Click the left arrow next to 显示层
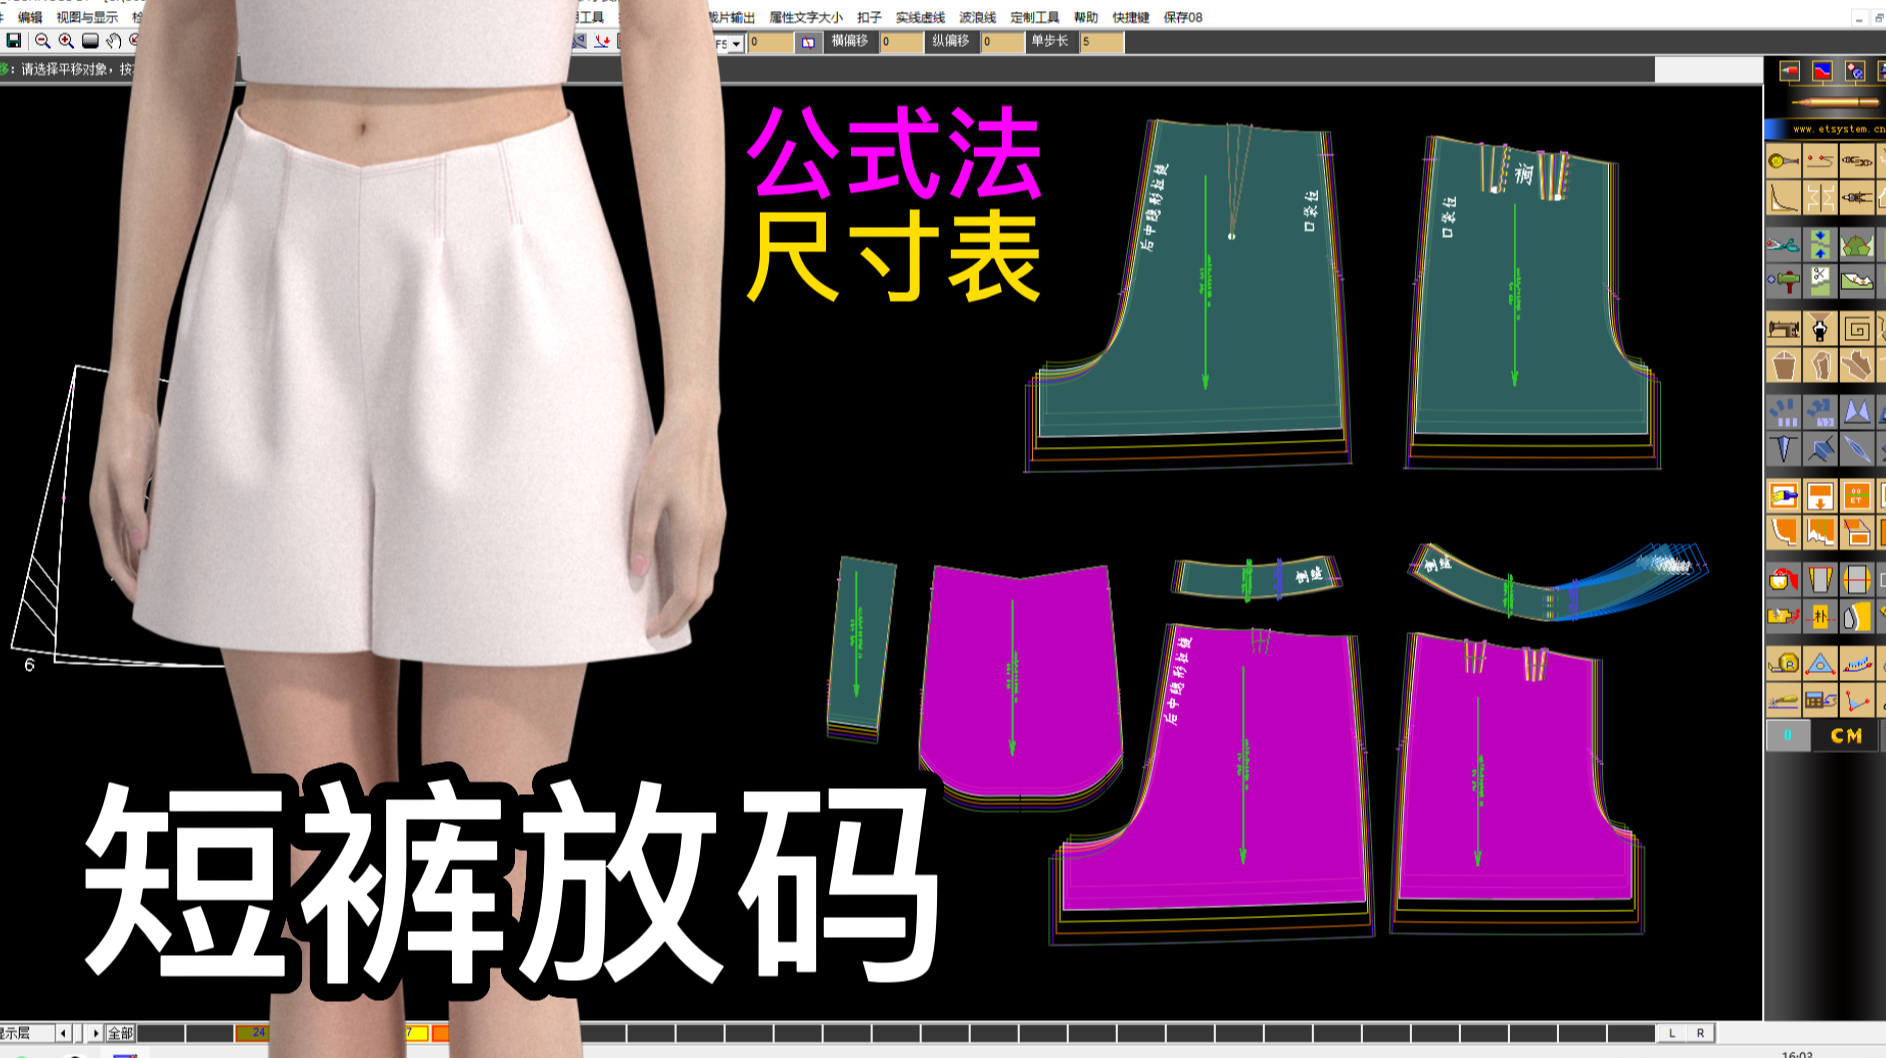The width and height of the screenshot is (1886, 1058). (x=64, y=1033)
